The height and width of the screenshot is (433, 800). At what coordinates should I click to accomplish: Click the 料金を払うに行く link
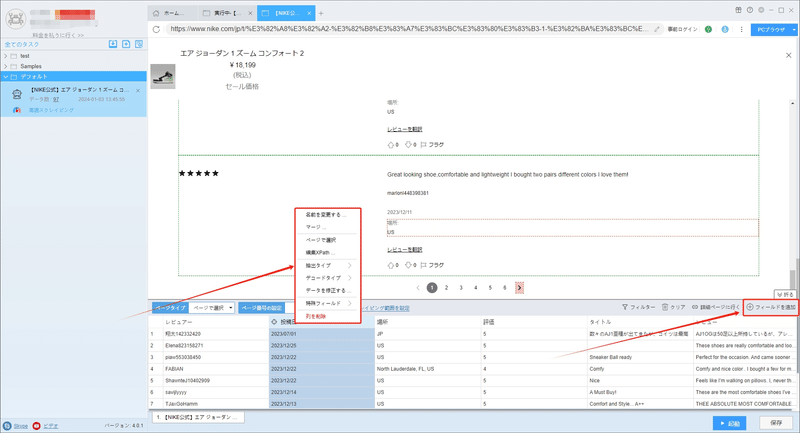[x=58, y=35]
